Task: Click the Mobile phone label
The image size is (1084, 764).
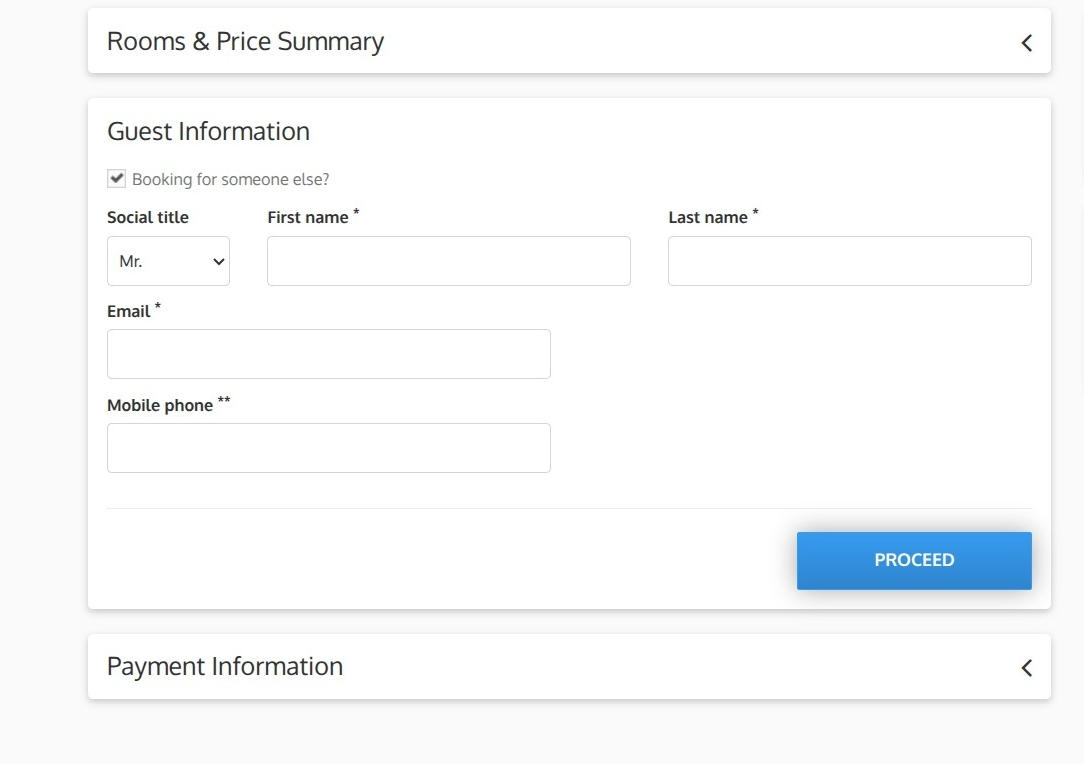Action: (x=160, y=405)
